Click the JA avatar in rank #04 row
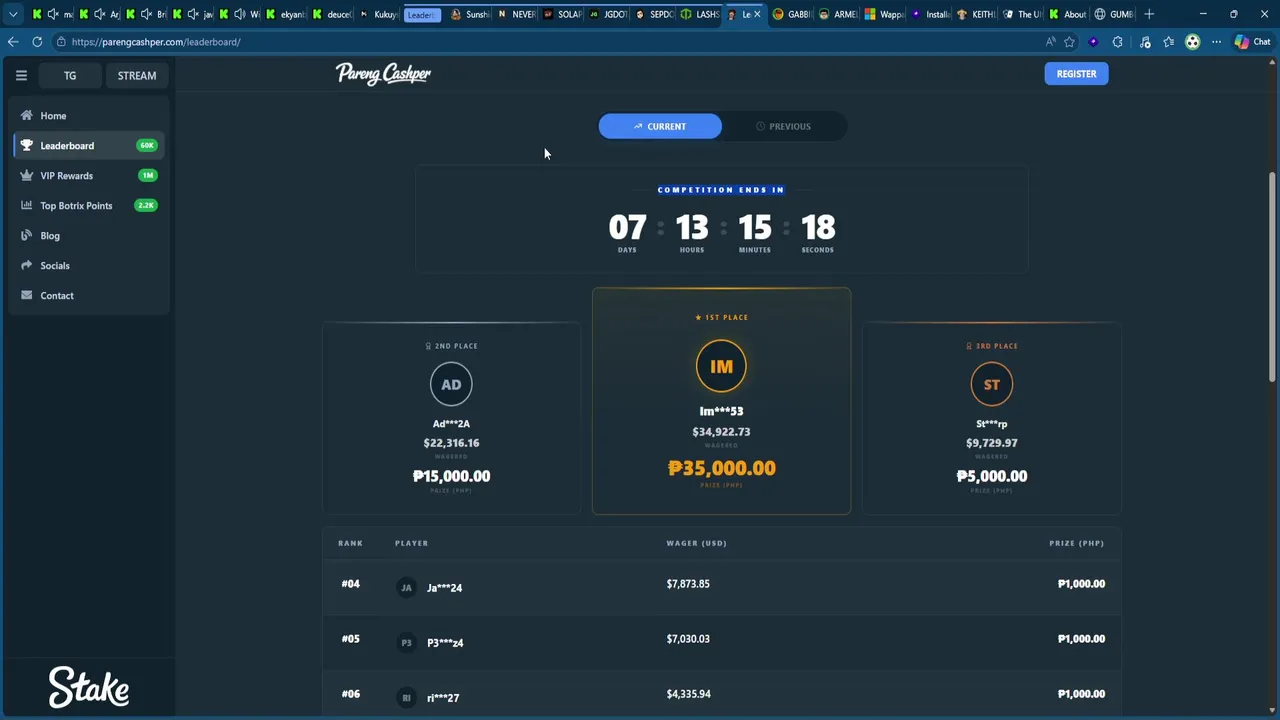 tap(406, 588)
